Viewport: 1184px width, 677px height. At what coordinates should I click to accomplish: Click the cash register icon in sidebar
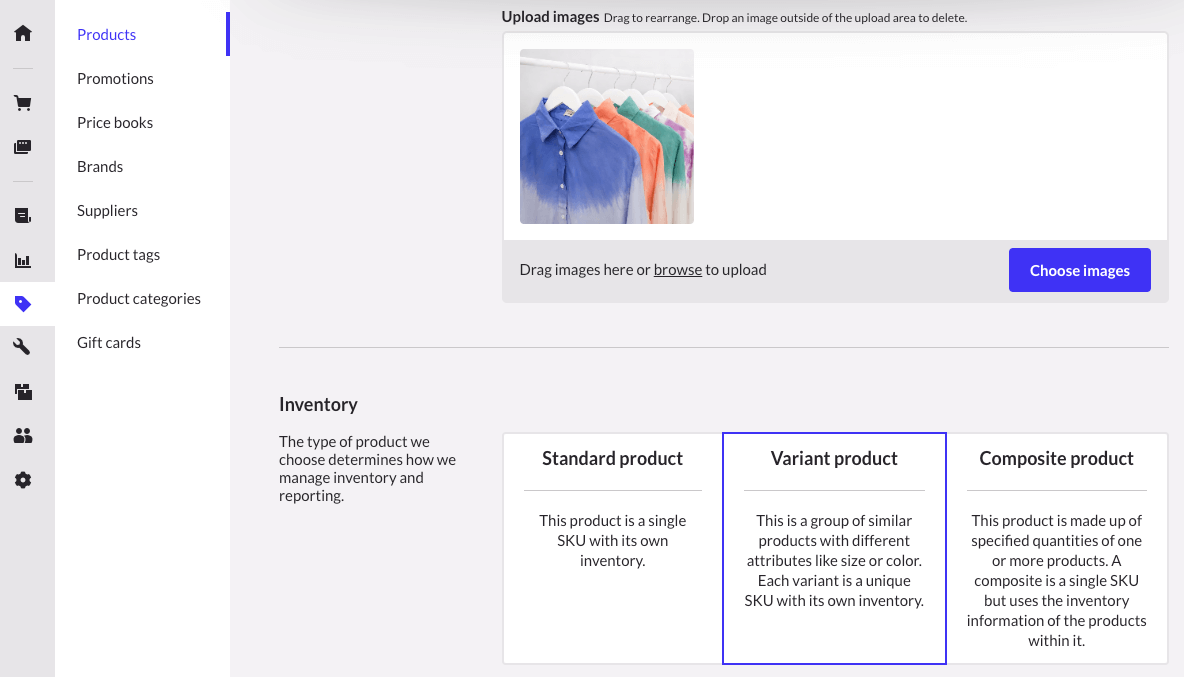coord(23,147)
